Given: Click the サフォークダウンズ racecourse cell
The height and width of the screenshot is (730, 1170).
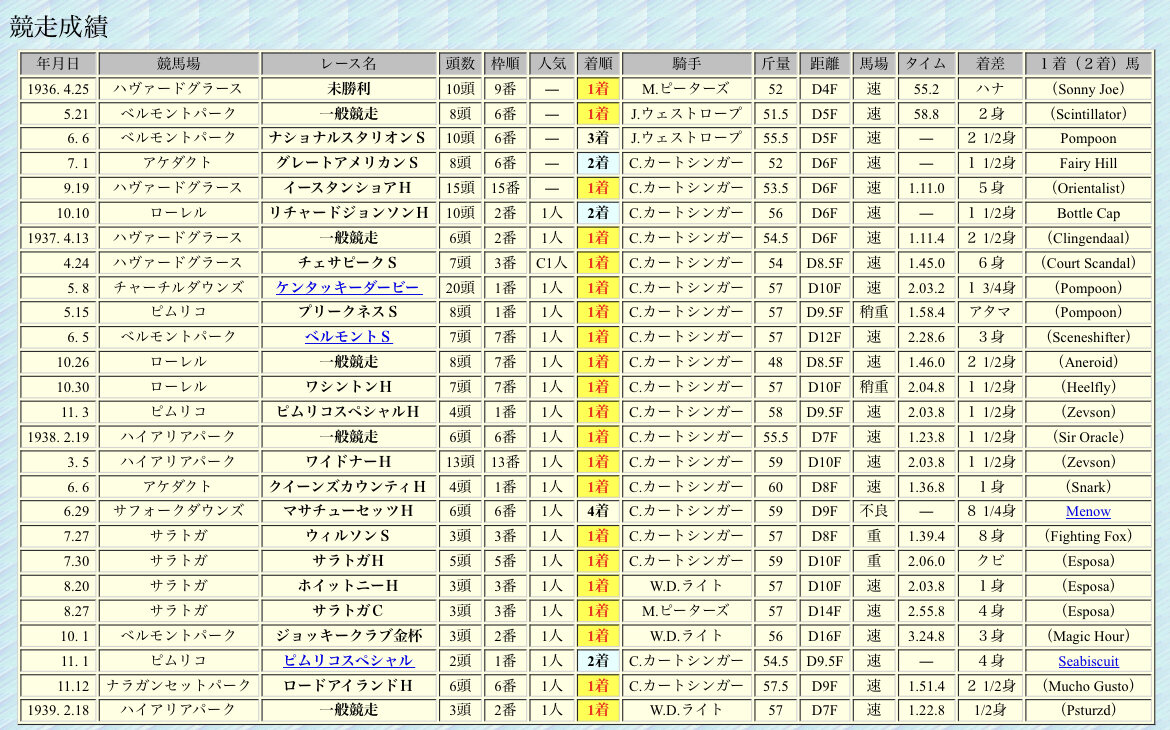Looking at the screenshot, I should pyautogui.click(x=178, y=511).
